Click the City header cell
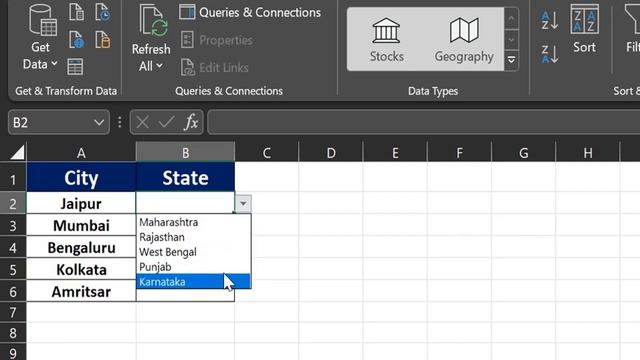640x360 pixels. tap(81, 178)
